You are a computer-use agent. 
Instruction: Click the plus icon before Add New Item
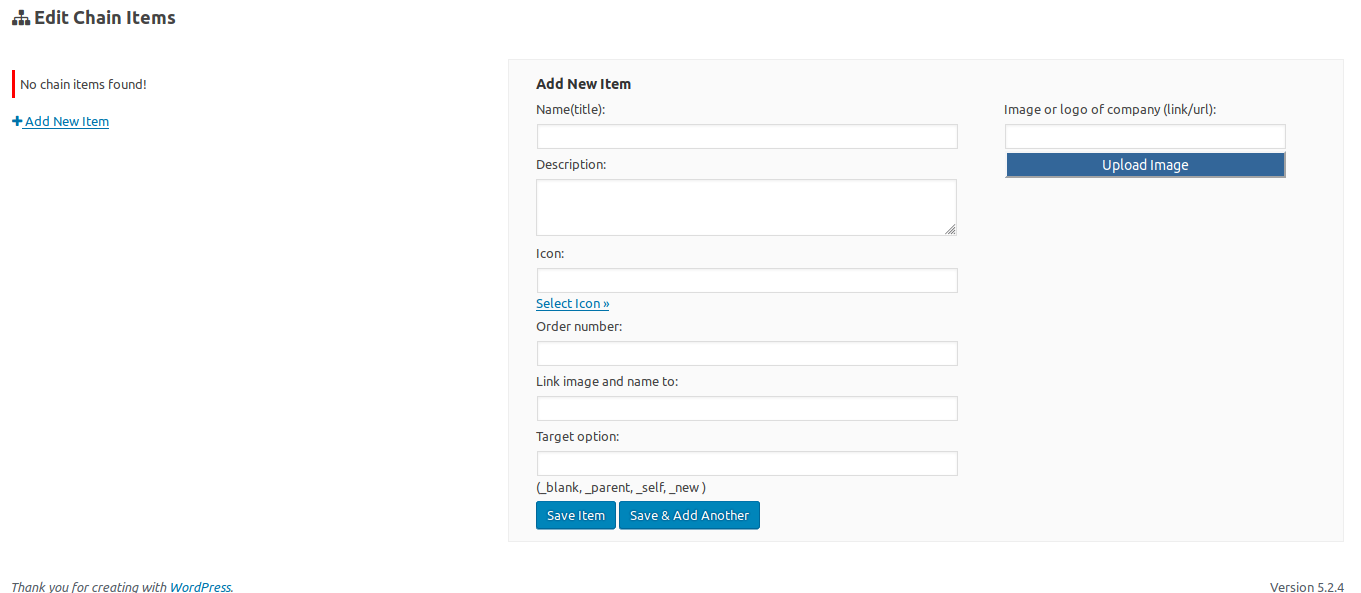[17, 121]
